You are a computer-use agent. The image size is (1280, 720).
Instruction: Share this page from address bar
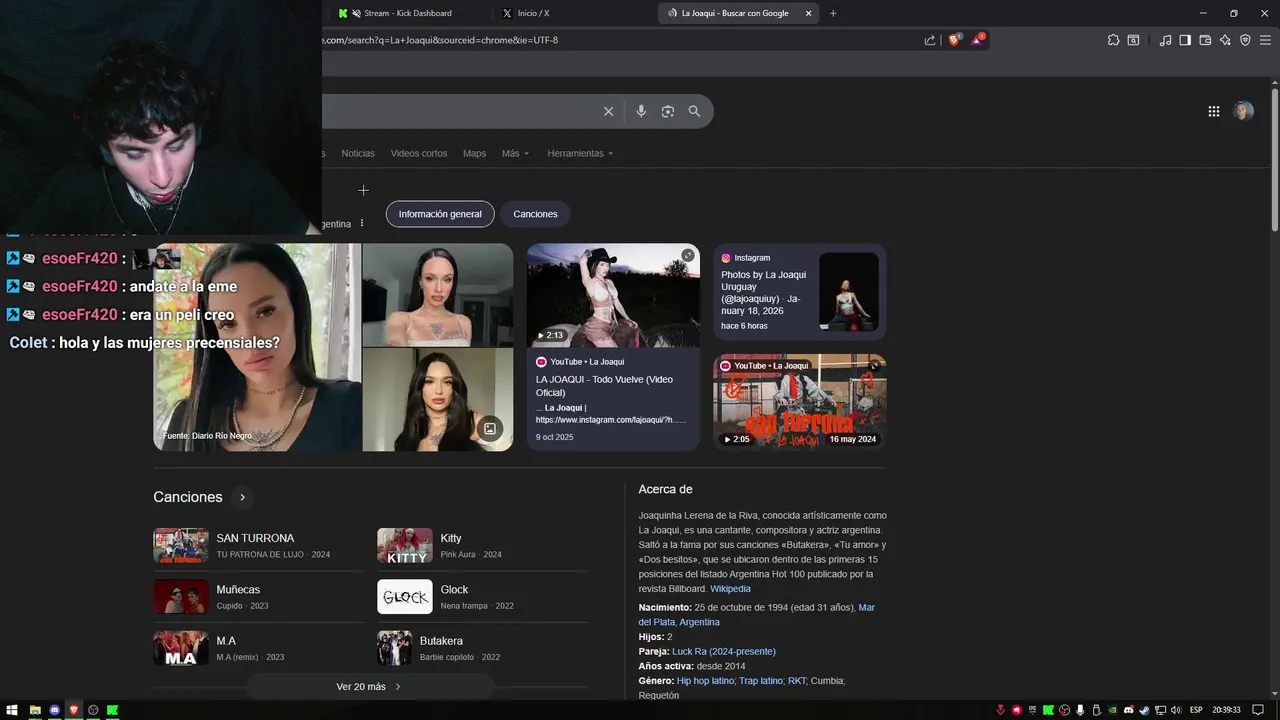pyautogui.click(x=930, y=40)
